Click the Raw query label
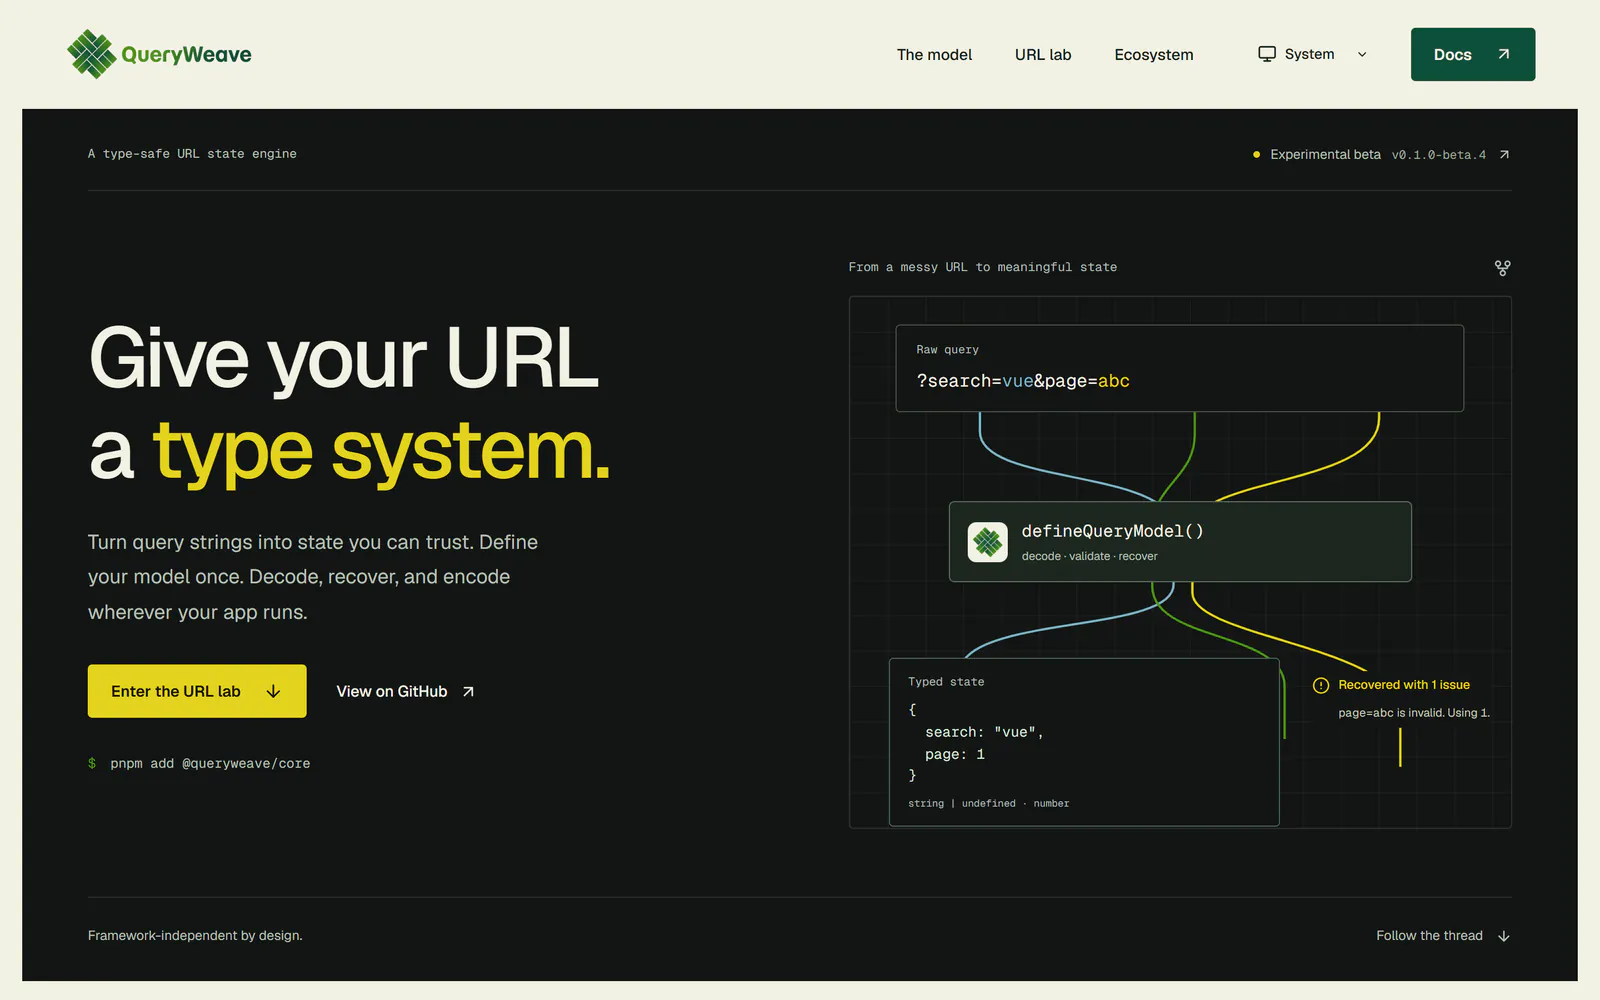This screenshot has width=1600, height=1000. point(947,350)
